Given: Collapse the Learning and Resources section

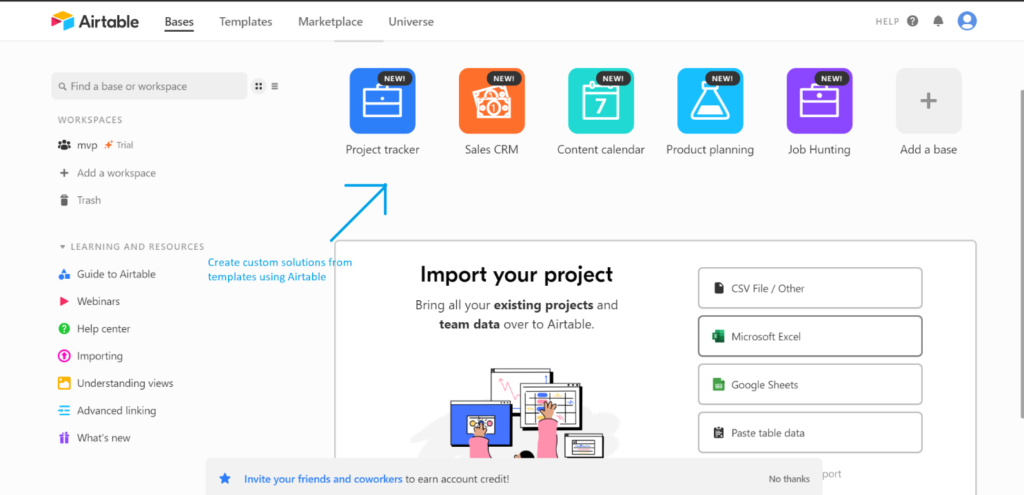Looking at the screenshot, I should [131, 247].
